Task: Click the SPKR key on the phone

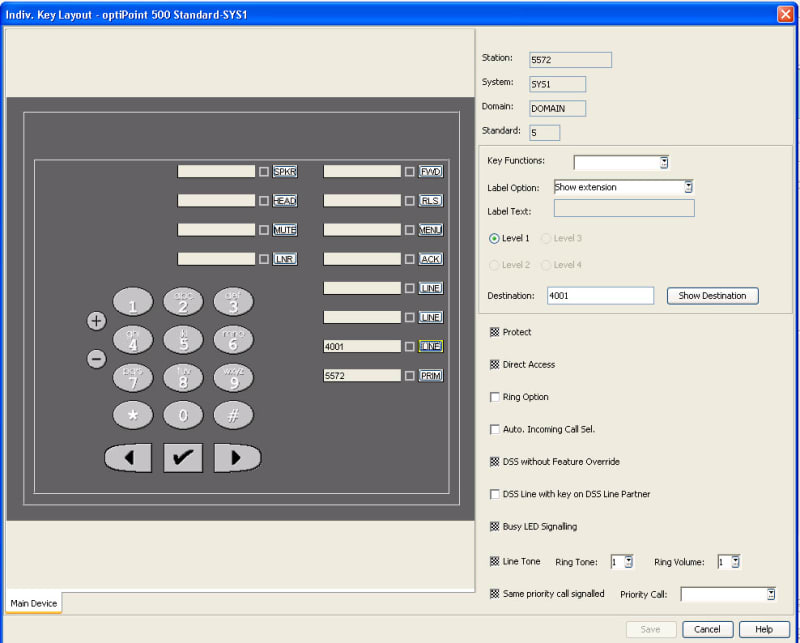Action: coord(285,171)
